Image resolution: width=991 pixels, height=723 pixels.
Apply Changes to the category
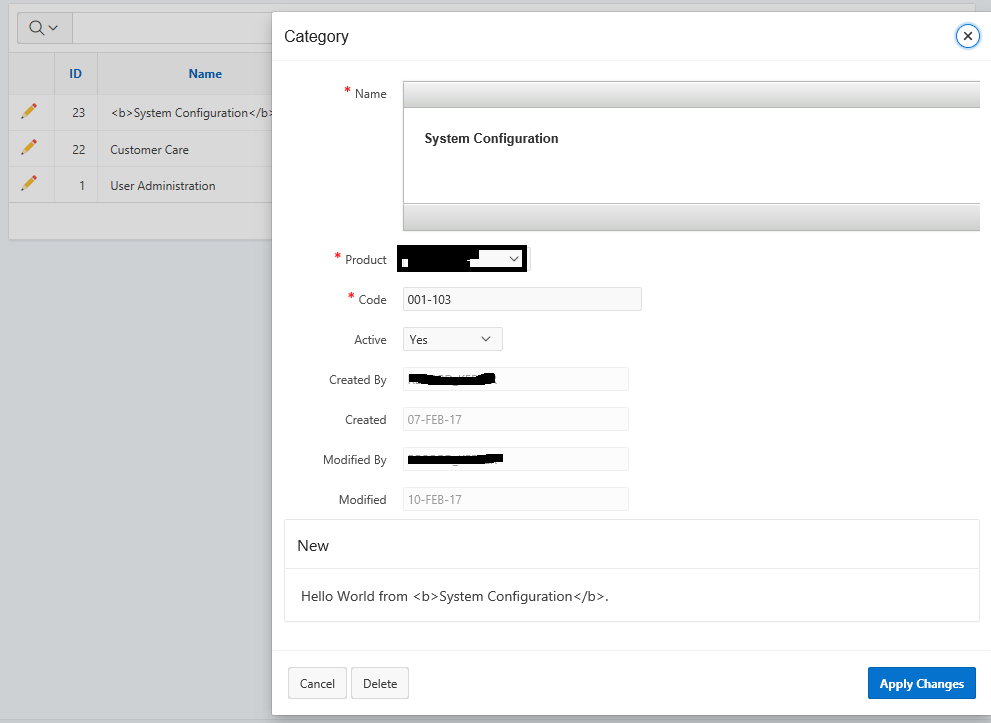(921, 683)
